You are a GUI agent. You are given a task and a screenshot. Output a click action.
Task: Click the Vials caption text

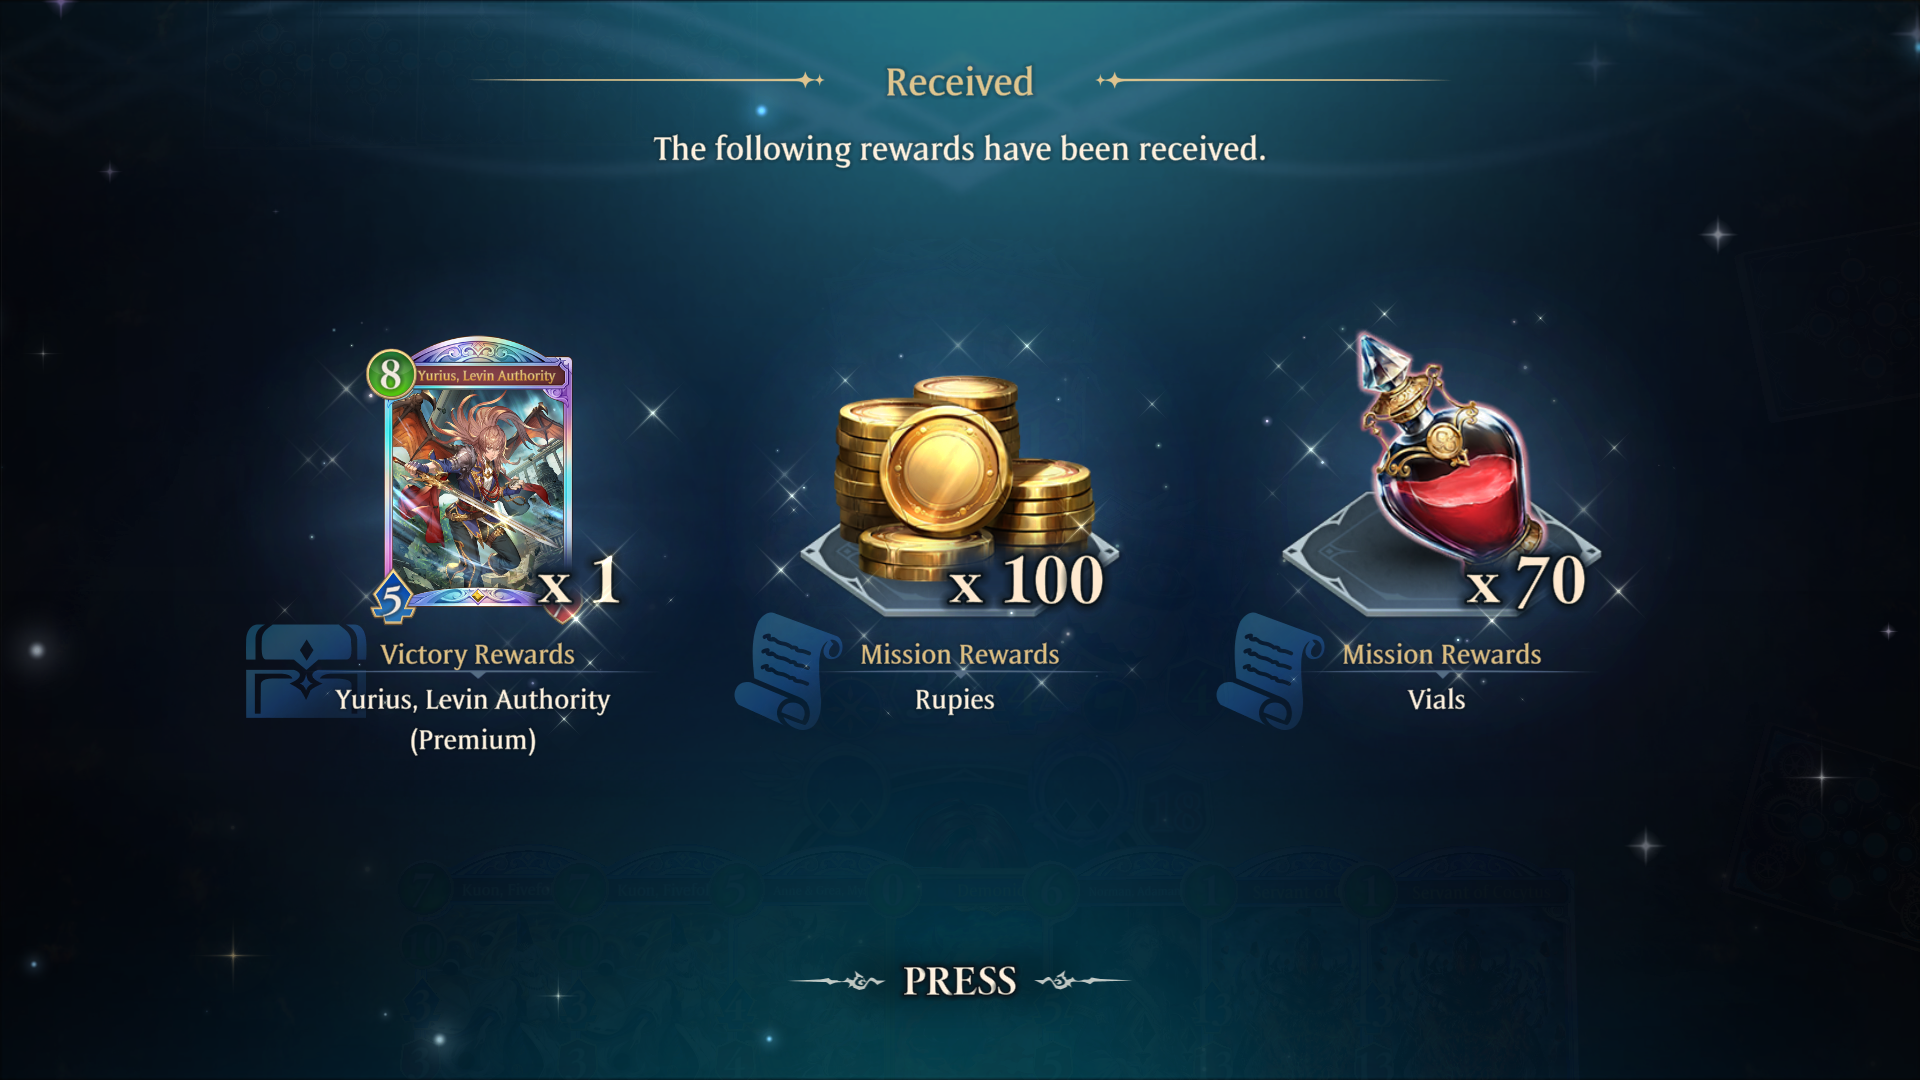click(1437, 699)
